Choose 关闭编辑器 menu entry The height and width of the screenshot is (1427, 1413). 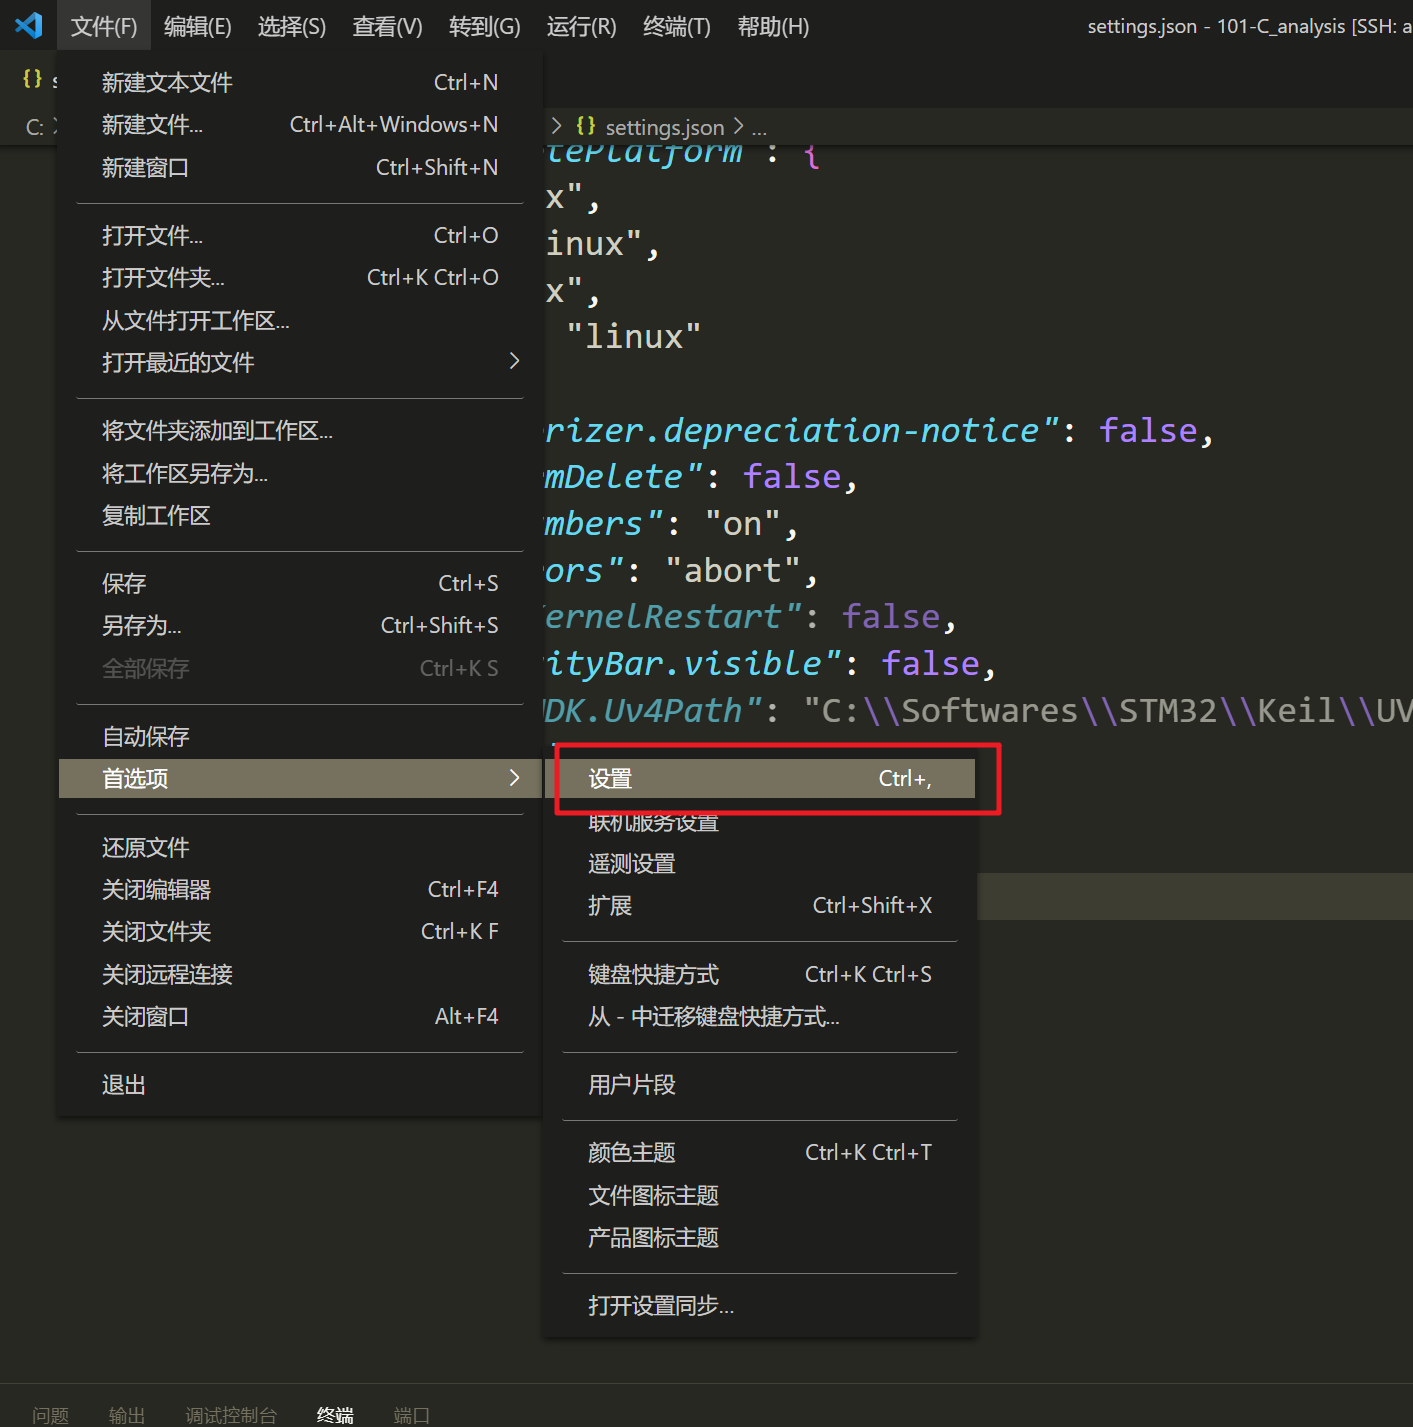click(x=300, y=889)
